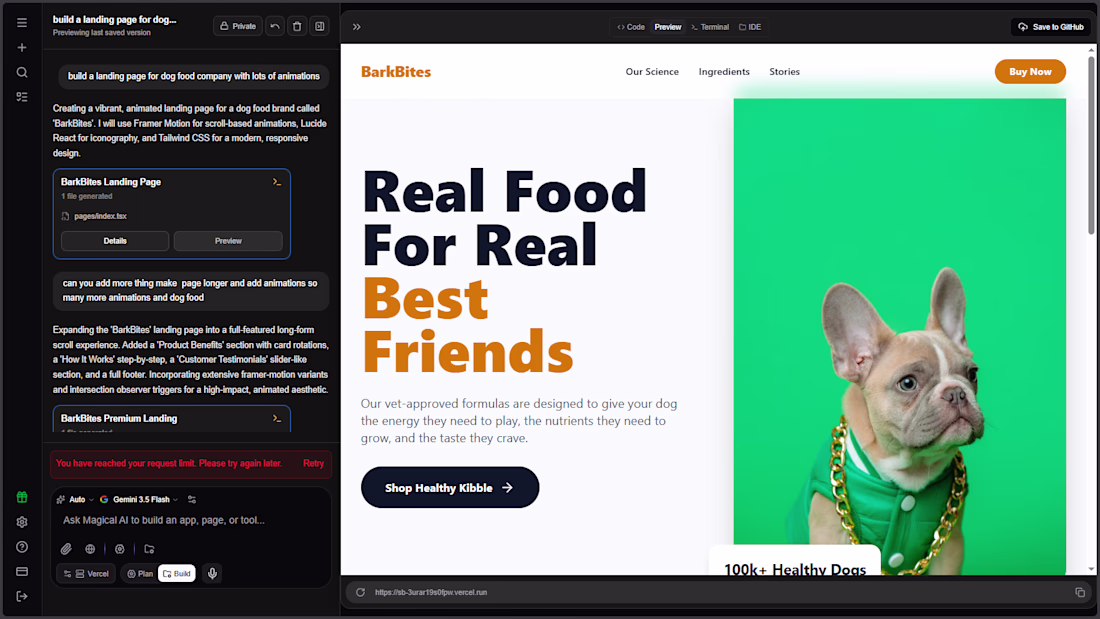
Task: Start a new chat with plus icon
Action: (x=22, y=47)
